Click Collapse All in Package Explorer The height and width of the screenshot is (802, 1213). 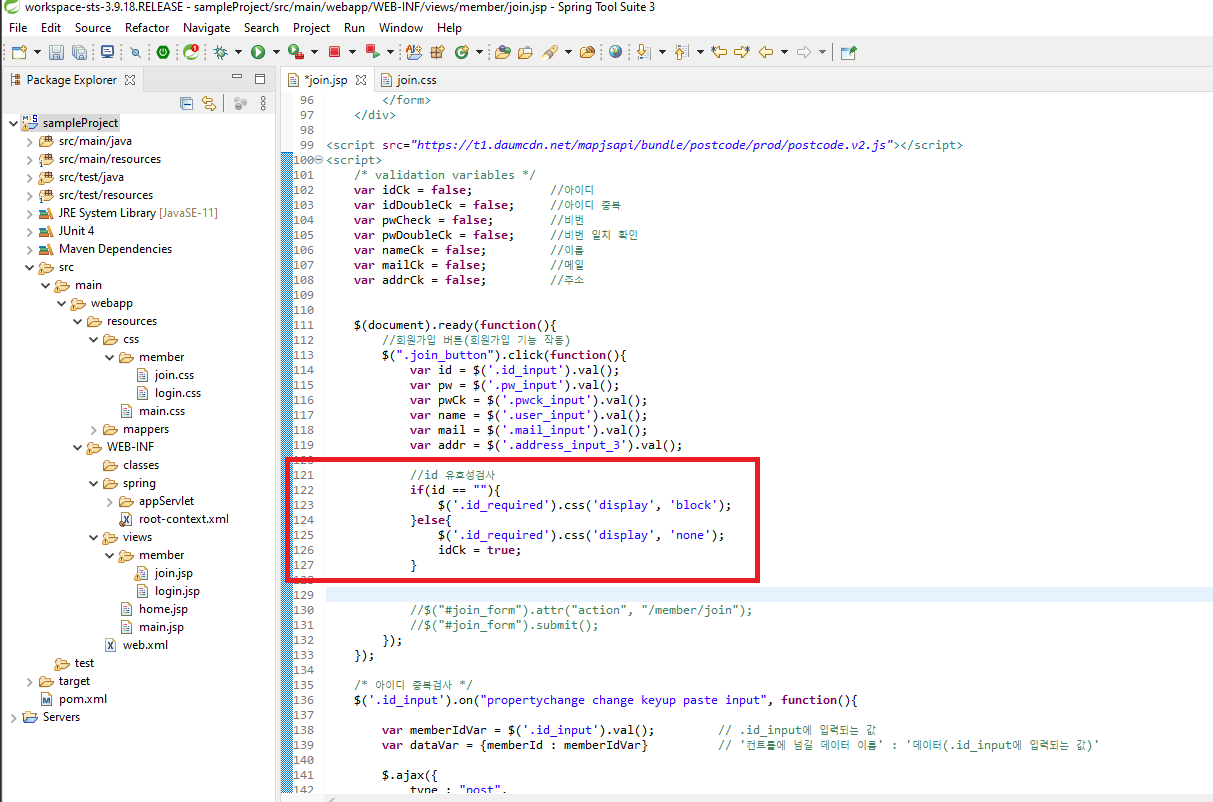coord(186,102)
